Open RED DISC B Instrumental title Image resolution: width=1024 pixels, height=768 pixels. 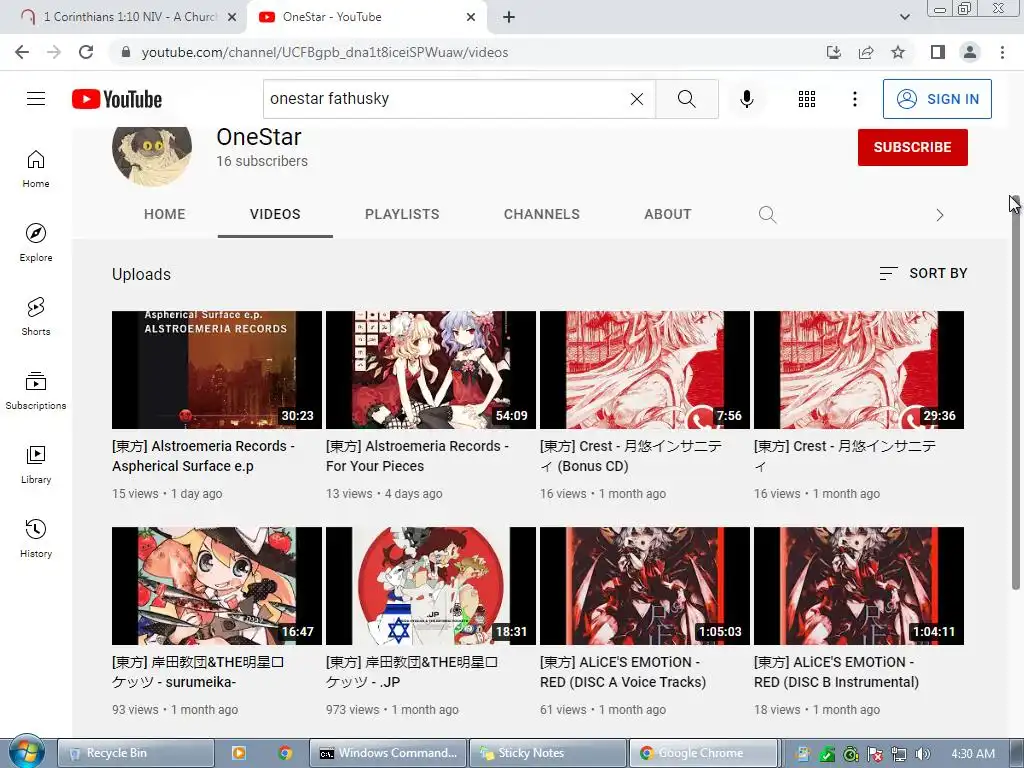837,672
